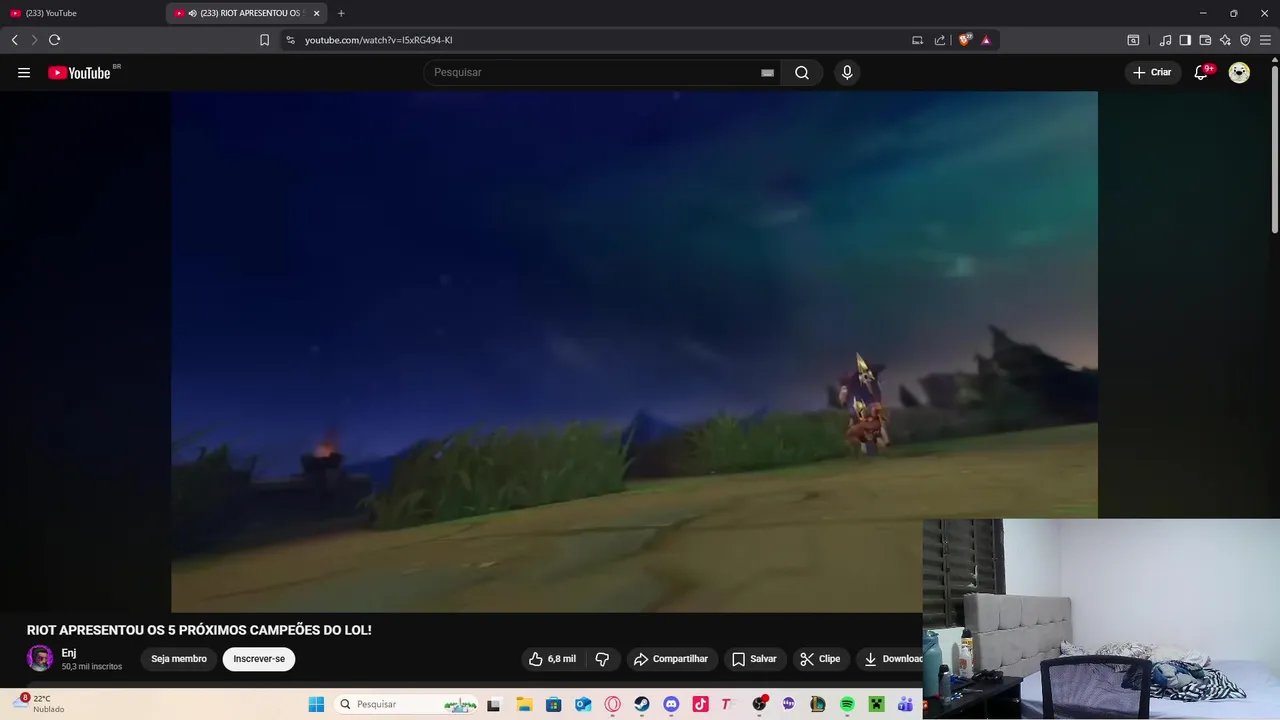Open Discord from the taskbar
The height and width of the screenshot is (720, 1280).
click(671, 704)
